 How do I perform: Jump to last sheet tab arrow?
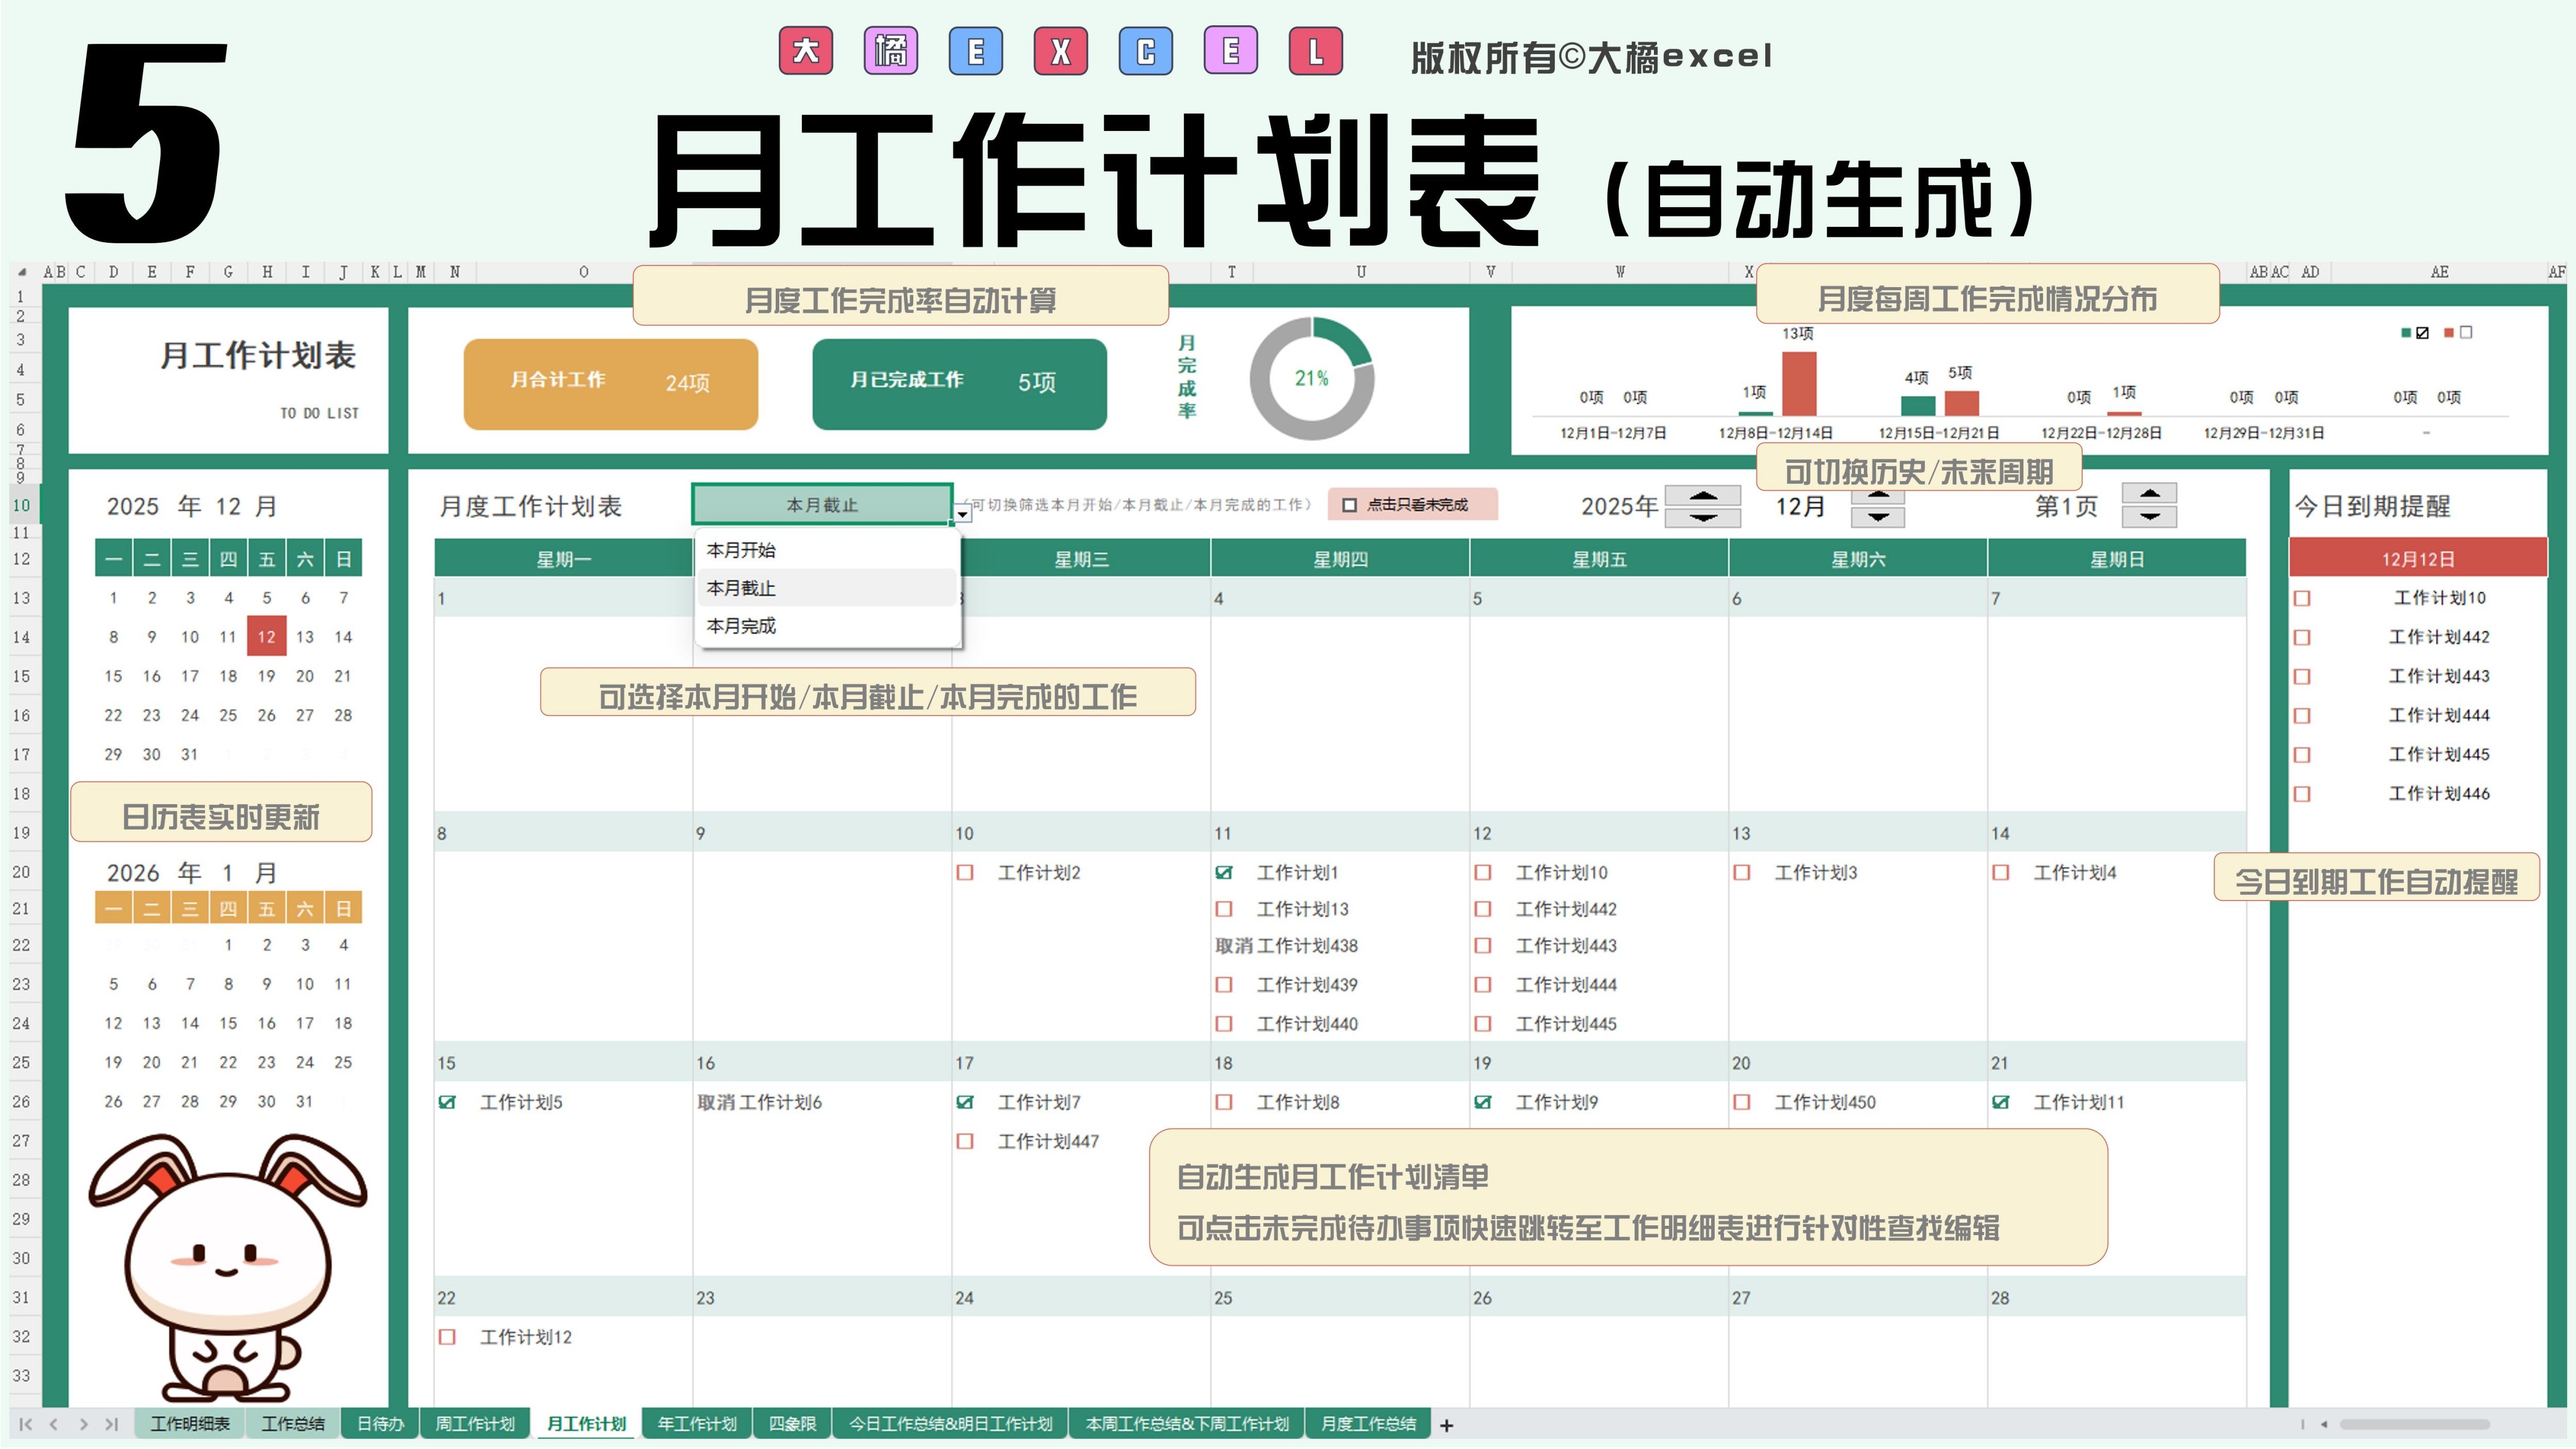click(x=112, y=1424)
